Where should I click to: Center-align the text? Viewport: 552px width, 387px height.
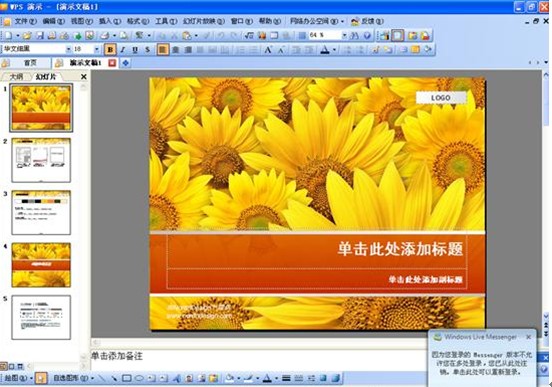pyautogui.click(x=175, y=50)
